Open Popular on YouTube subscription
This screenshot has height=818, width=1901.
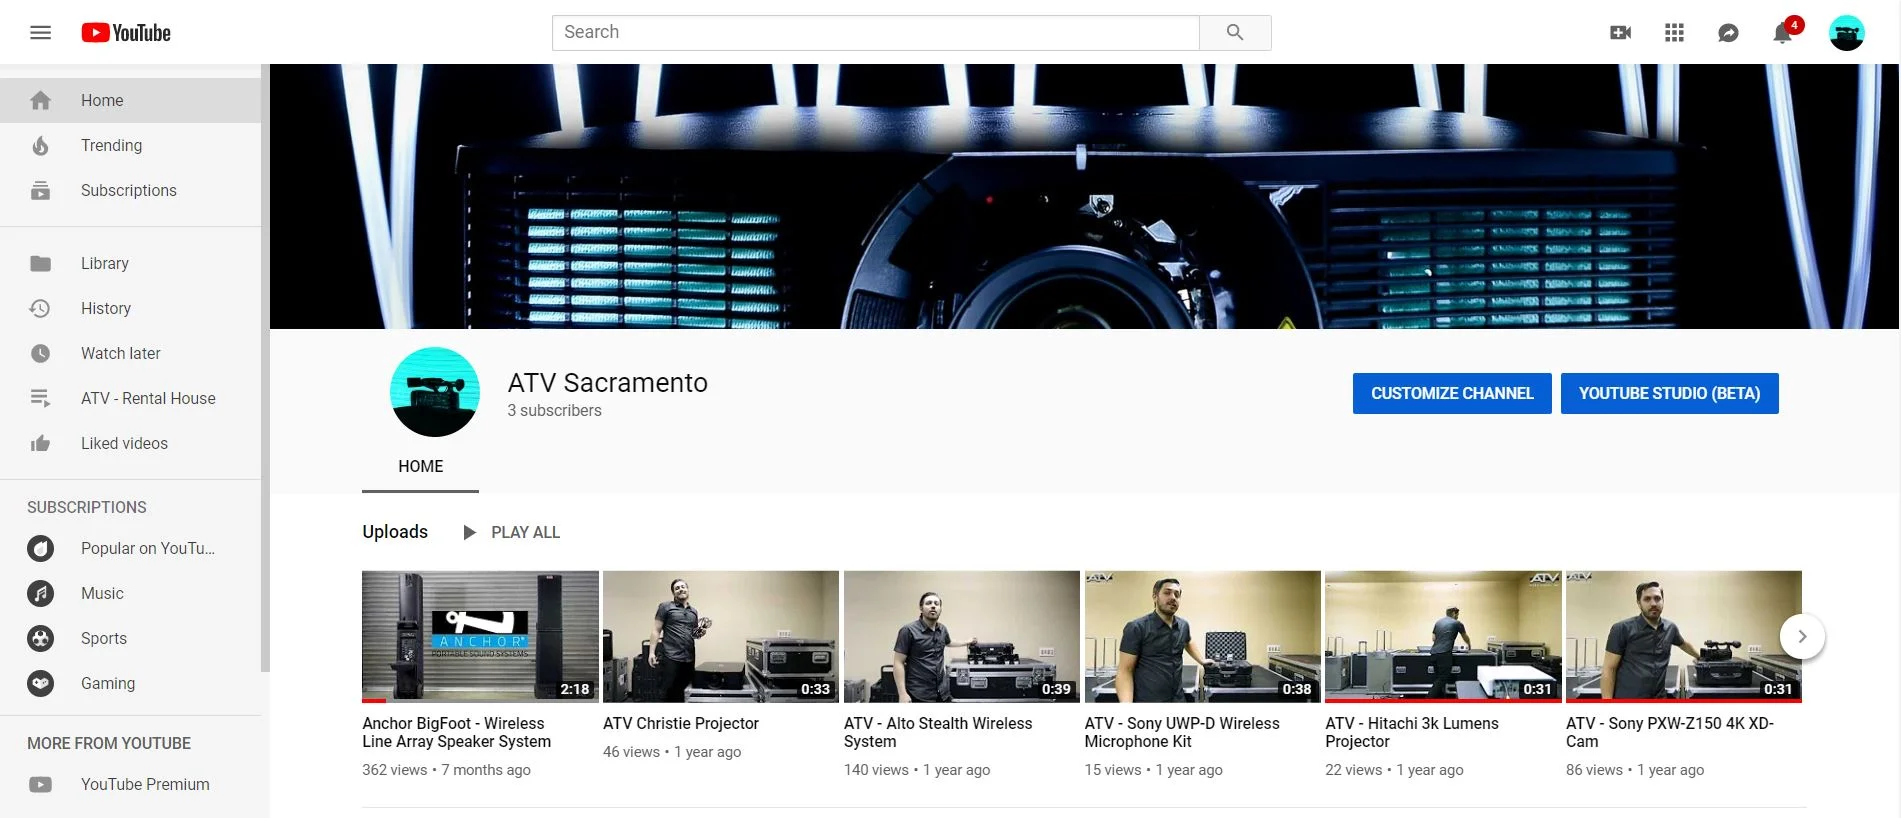coord(130,548)
